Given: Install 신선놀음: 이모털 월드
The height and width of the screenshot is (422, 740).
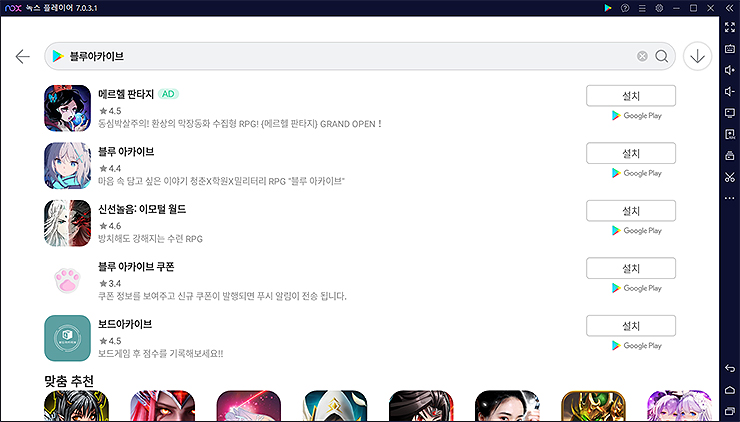Looking at the screenshot, I should tap(631, 211).
